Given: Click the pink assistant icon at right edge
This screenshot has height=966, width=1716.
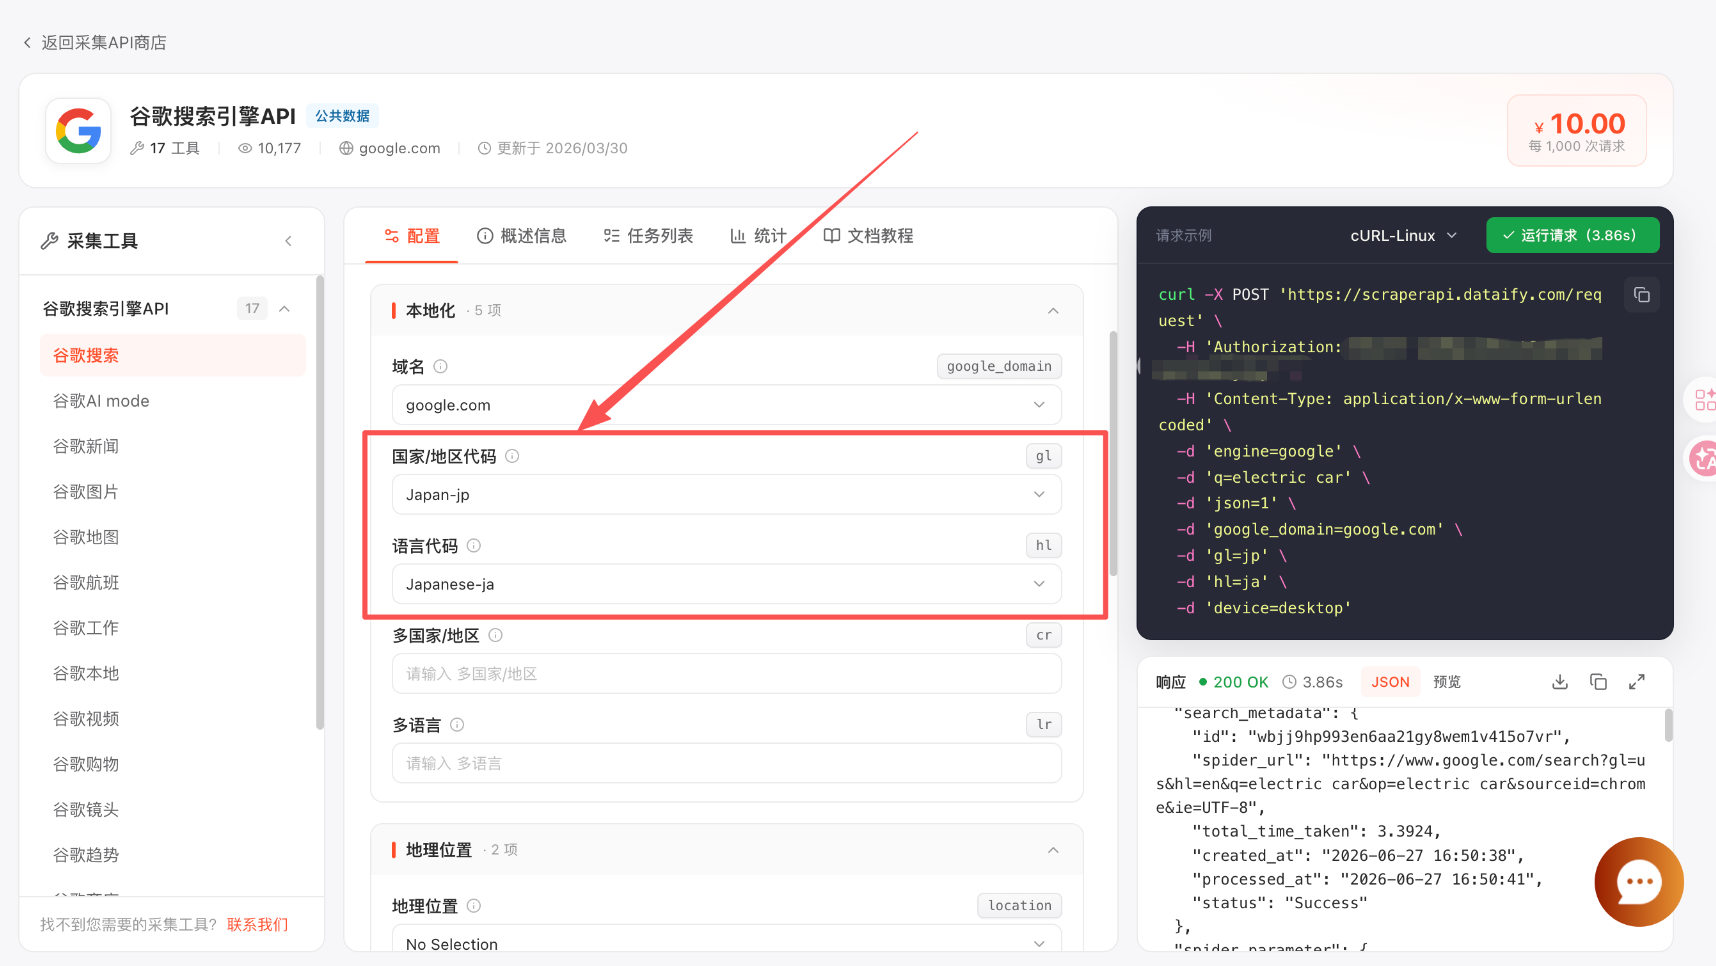Looking at the screenshot, I should (1702, 459).
